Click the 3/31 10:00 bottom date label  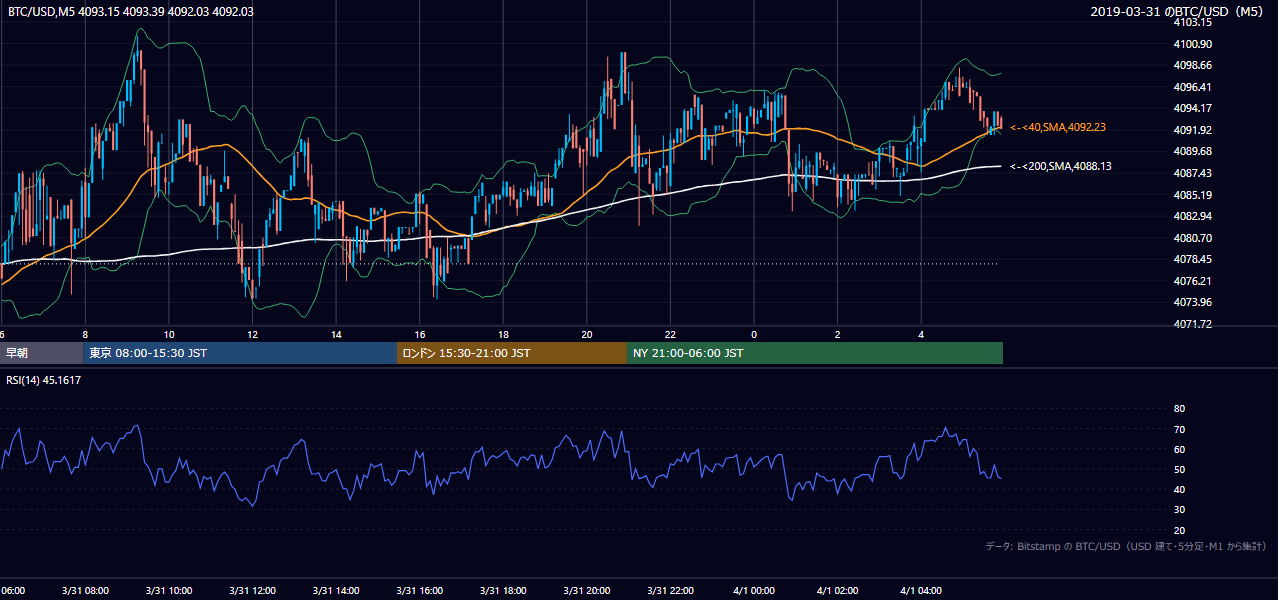coord(169,591)
